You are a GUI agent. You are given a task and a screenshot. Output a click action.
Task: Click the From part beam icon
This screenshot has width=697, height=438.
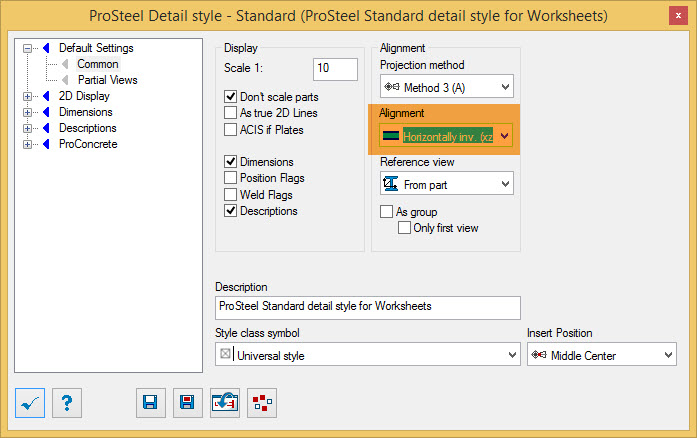click(391, 184)
